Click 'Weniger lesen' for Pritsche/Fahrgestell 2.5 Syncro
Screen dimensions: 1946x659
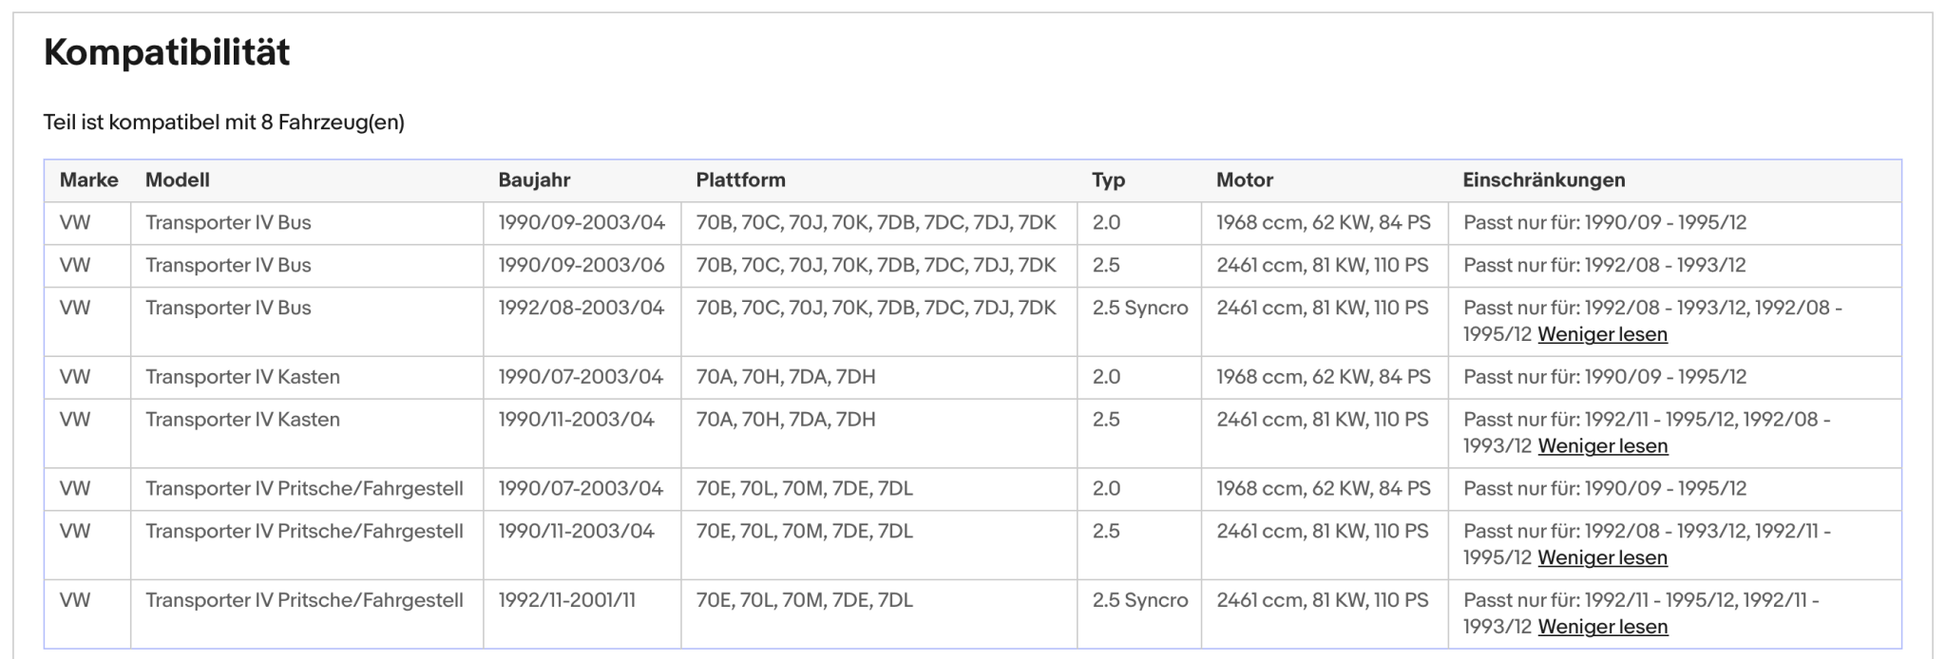(x=1602, y=627)
